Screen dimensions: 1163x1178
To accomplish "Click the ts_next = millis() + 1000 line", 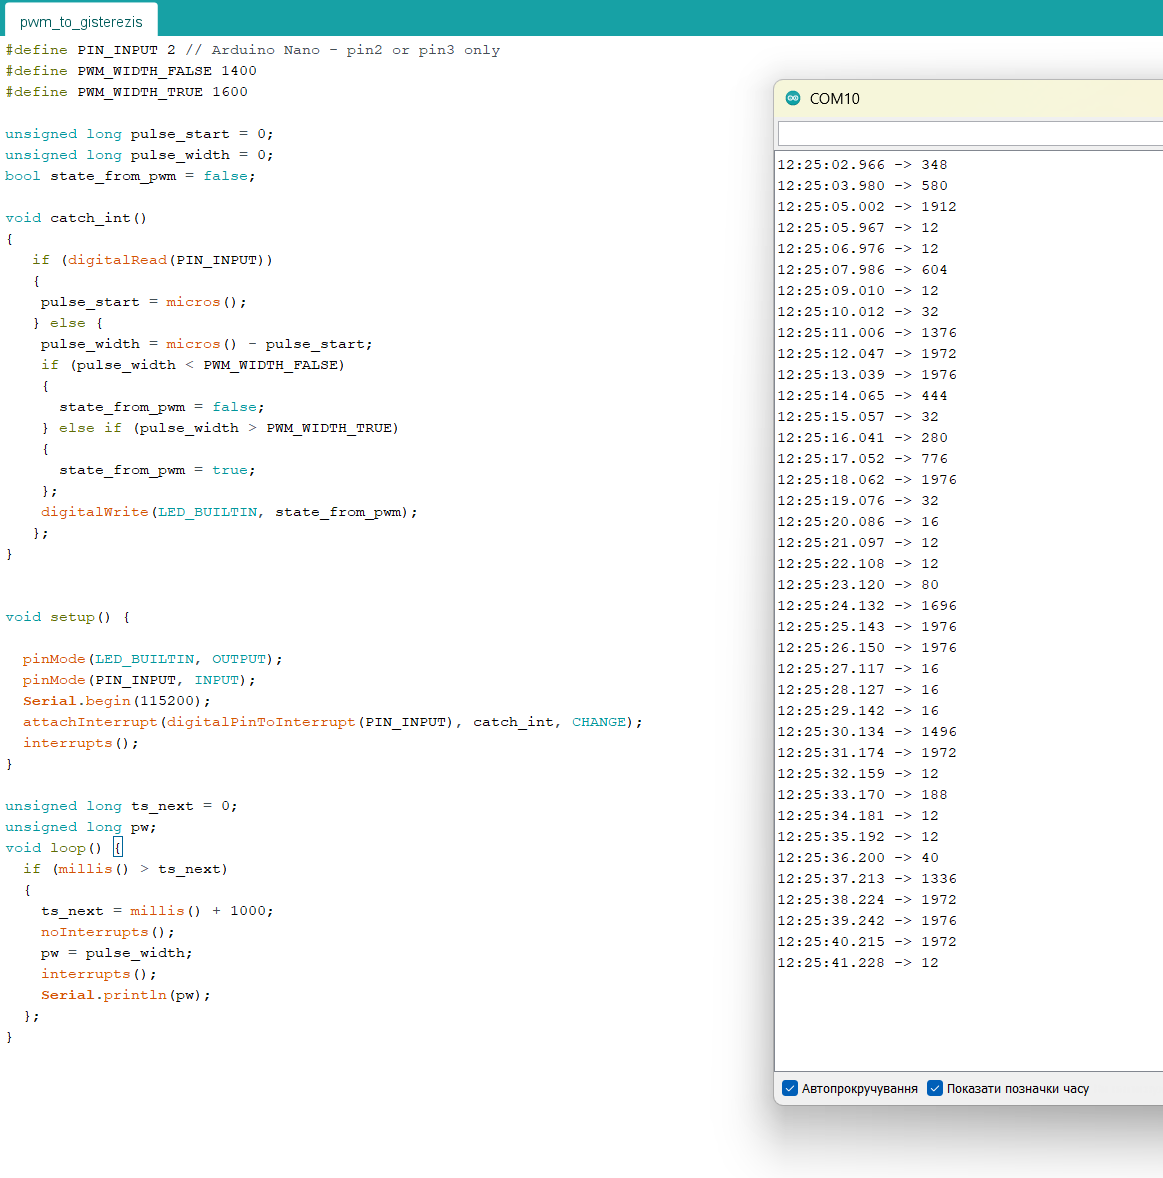I will tap(157, 911).
